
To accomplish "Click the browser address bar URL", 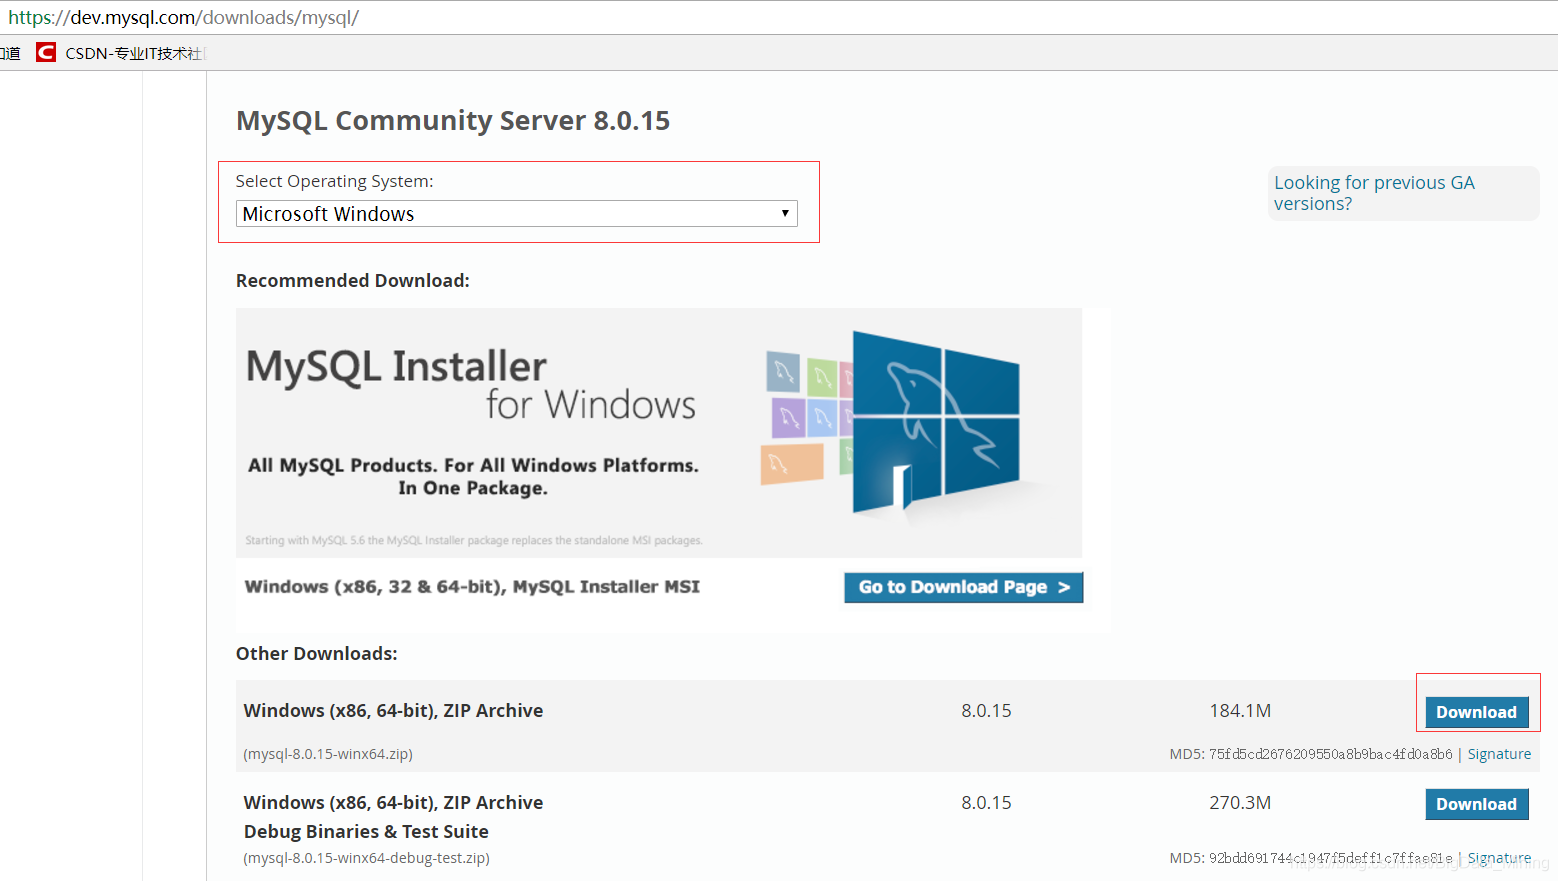I will 184,17.
